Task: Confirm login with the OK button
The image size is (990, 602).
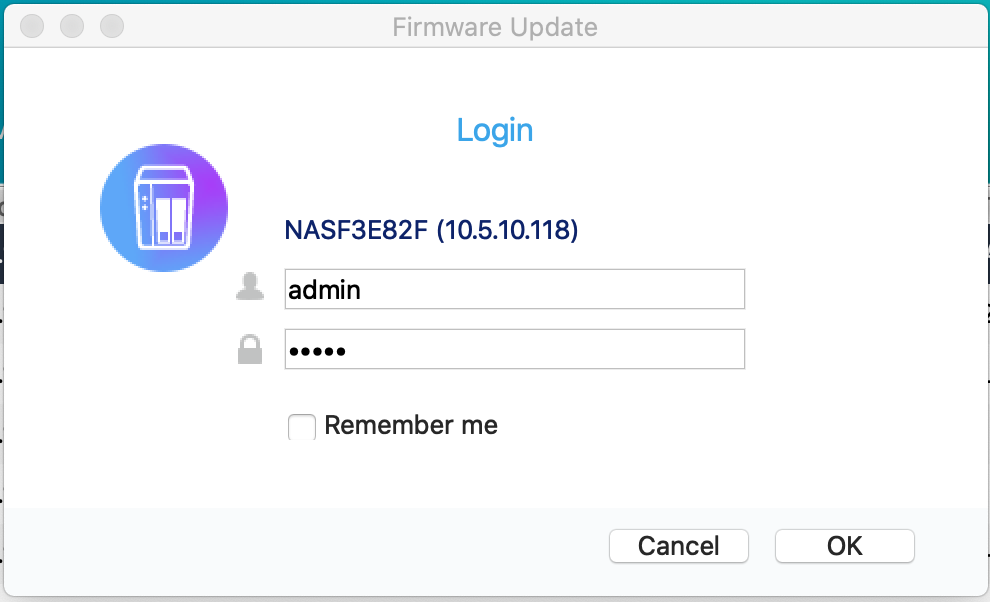Action: 845,546
